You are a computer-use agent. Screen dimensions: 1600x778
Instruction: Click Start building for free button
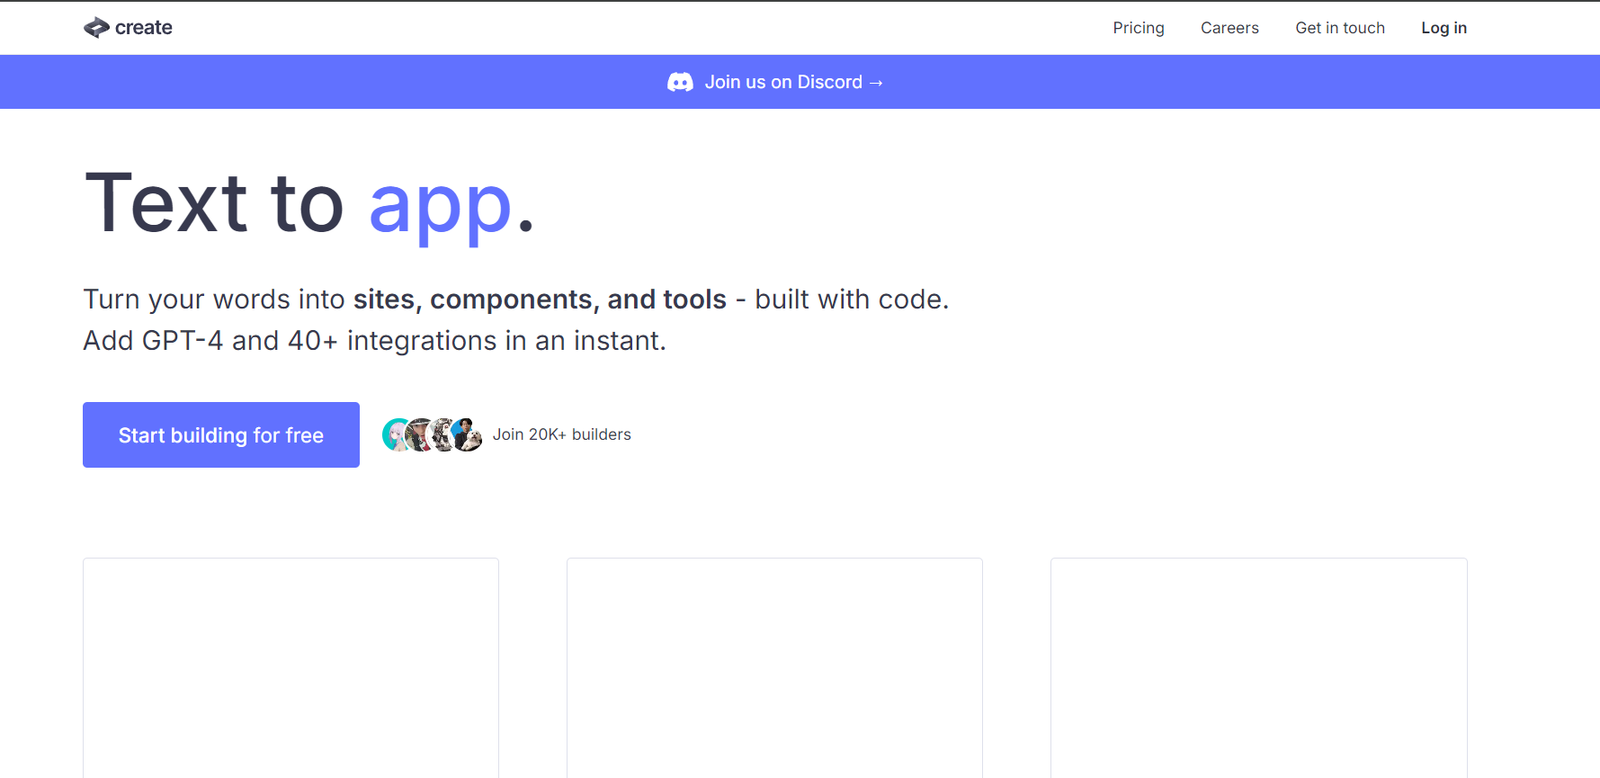(x=221, y=435)
